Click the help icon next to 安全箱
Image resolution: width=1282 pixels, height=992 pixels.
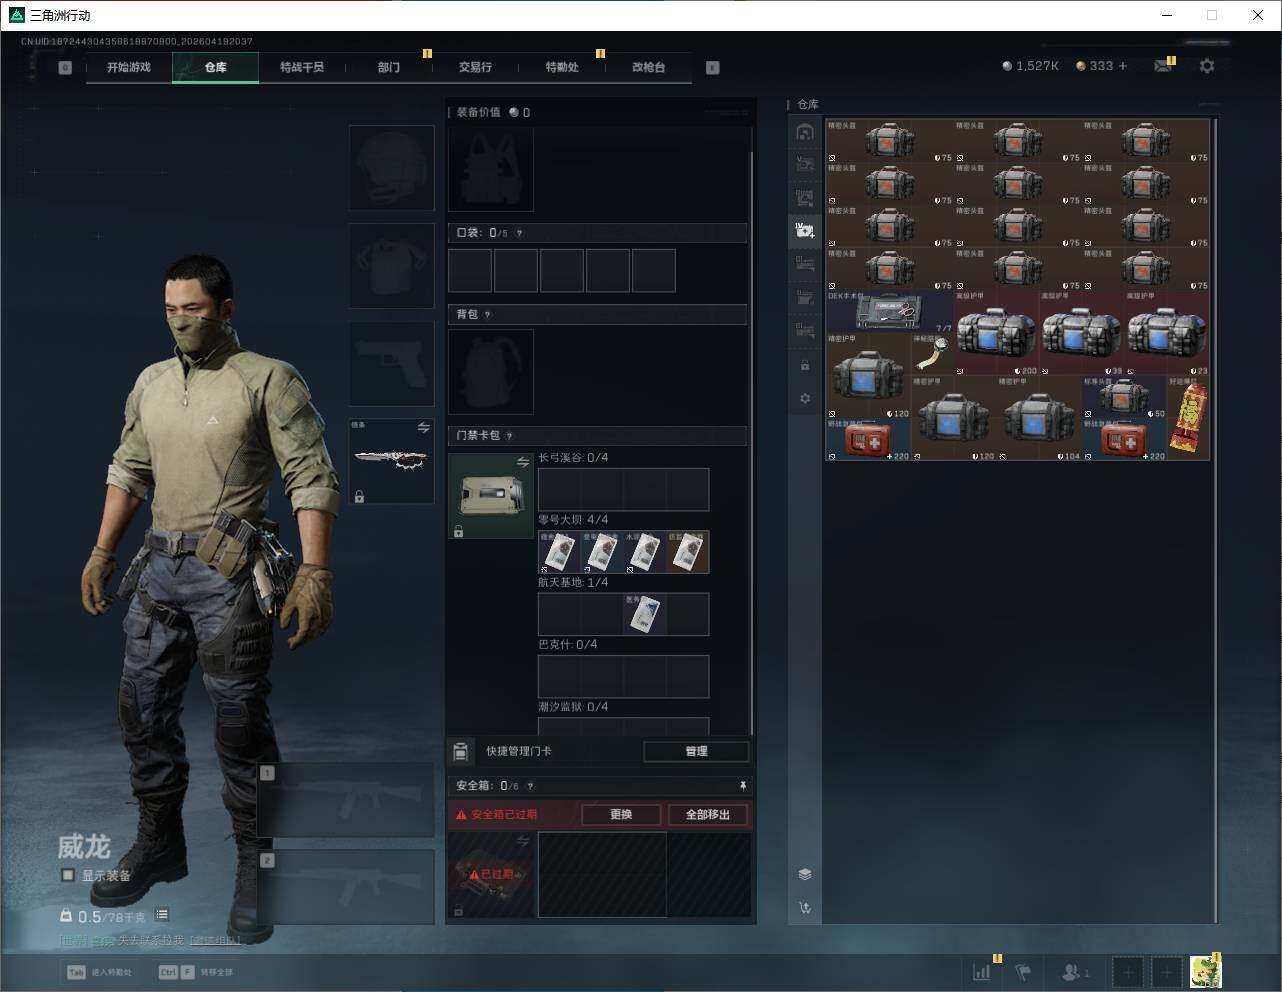tap(530, 786)
